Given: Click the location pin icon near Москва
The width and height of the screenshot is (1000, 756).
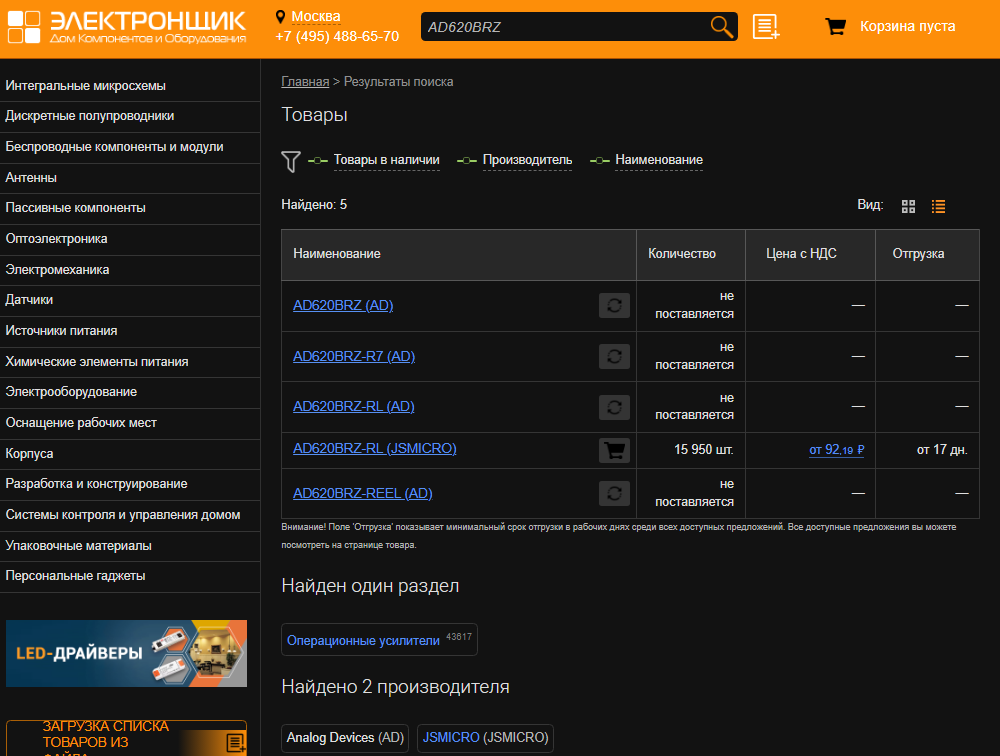Looking at the screenshot, I should point(280,17).
